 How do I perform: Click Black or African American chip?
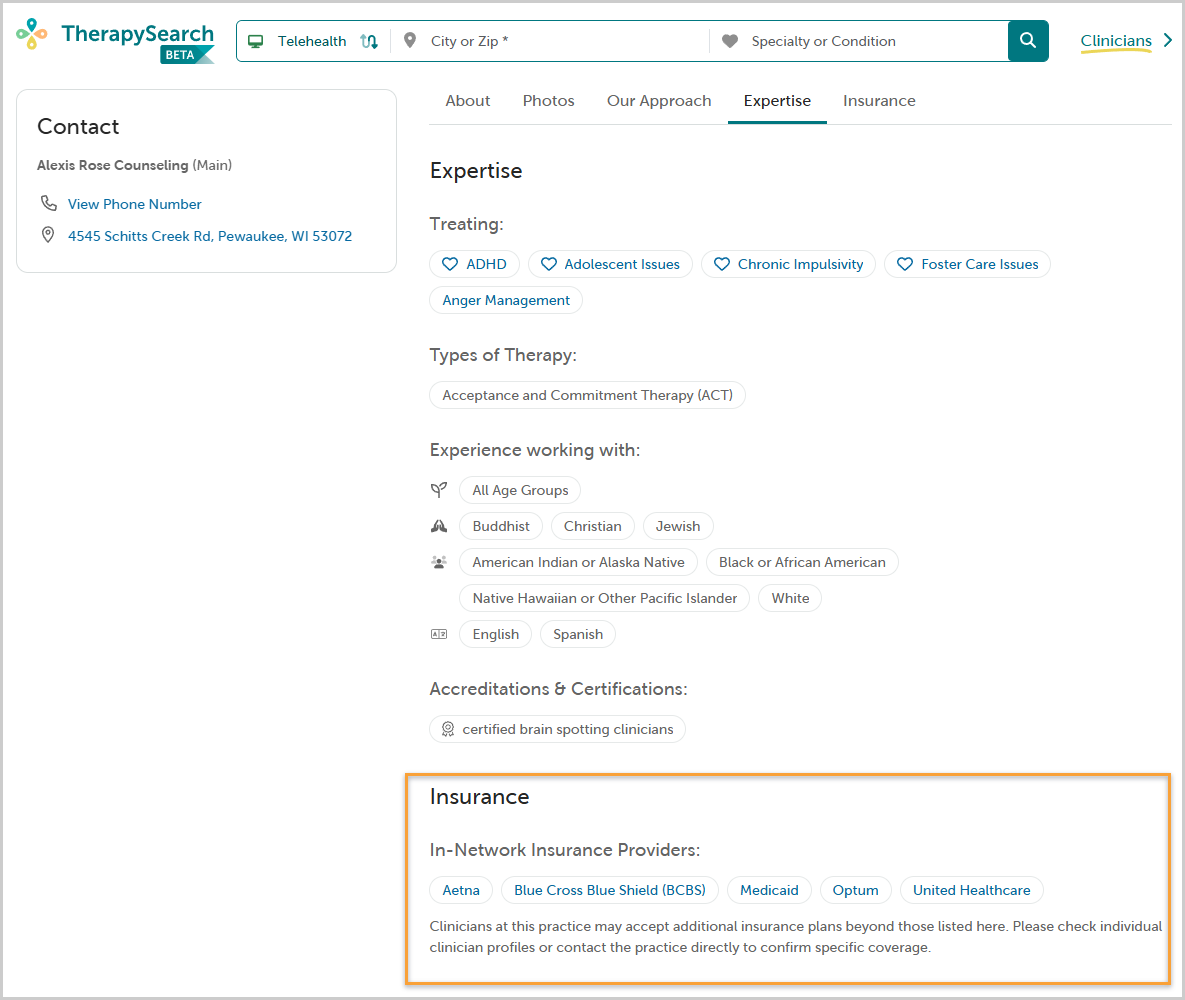(x=802, y=562)
